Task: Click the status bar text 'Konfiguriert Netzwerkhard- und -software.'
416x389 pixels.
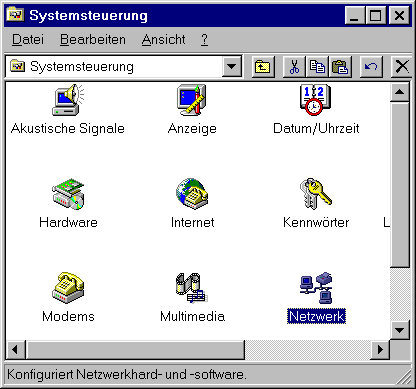Action: 127,375
